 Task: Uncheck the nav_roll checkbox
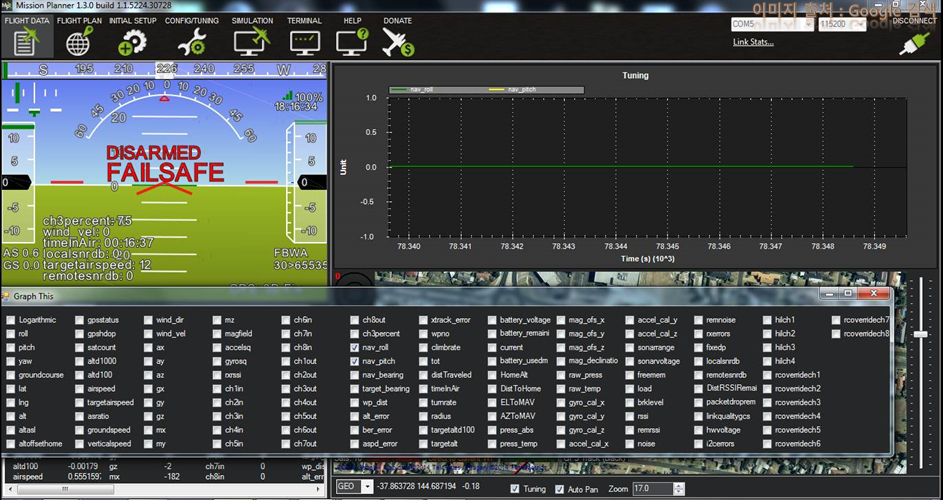point(354,347)
